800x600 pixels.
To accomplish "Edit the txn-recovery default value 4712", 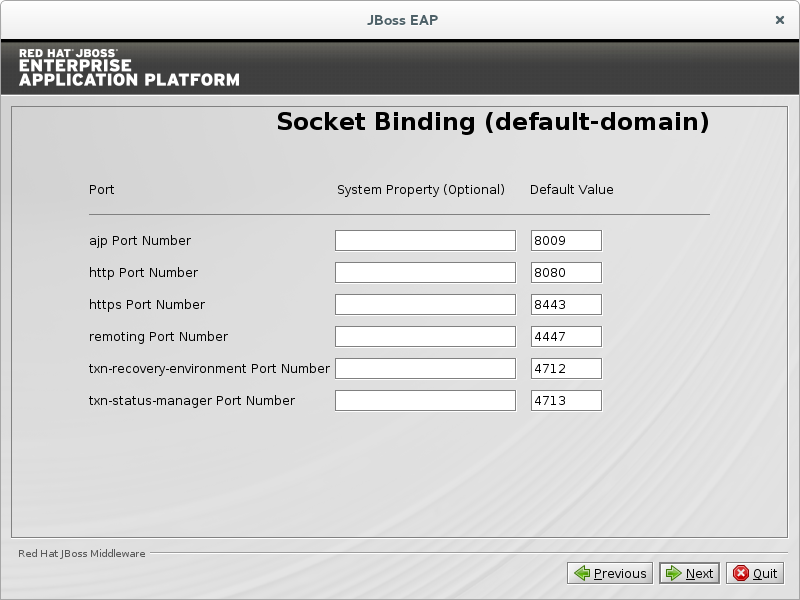I will pyautogui.click(x=565, y=368).
